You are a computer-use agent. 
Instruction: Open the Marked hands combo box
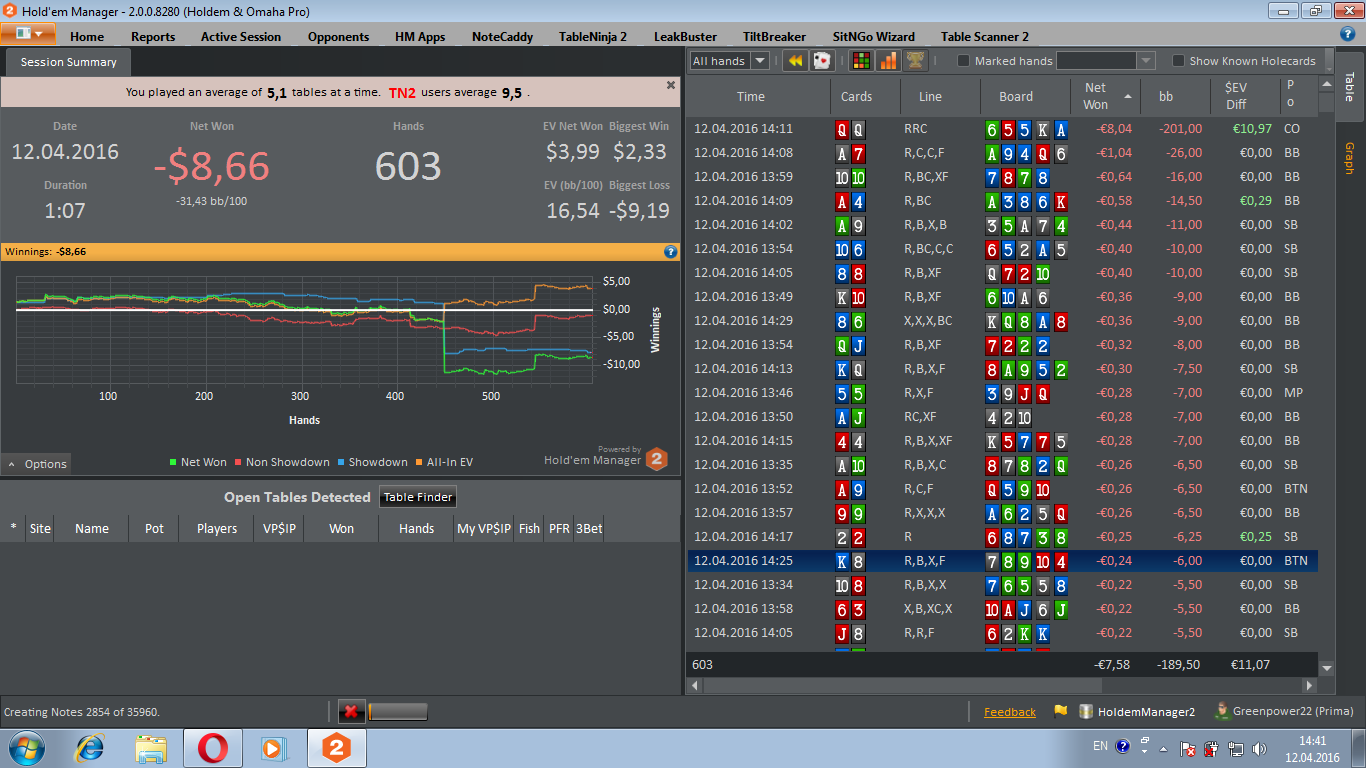[x=1105, y=61]
